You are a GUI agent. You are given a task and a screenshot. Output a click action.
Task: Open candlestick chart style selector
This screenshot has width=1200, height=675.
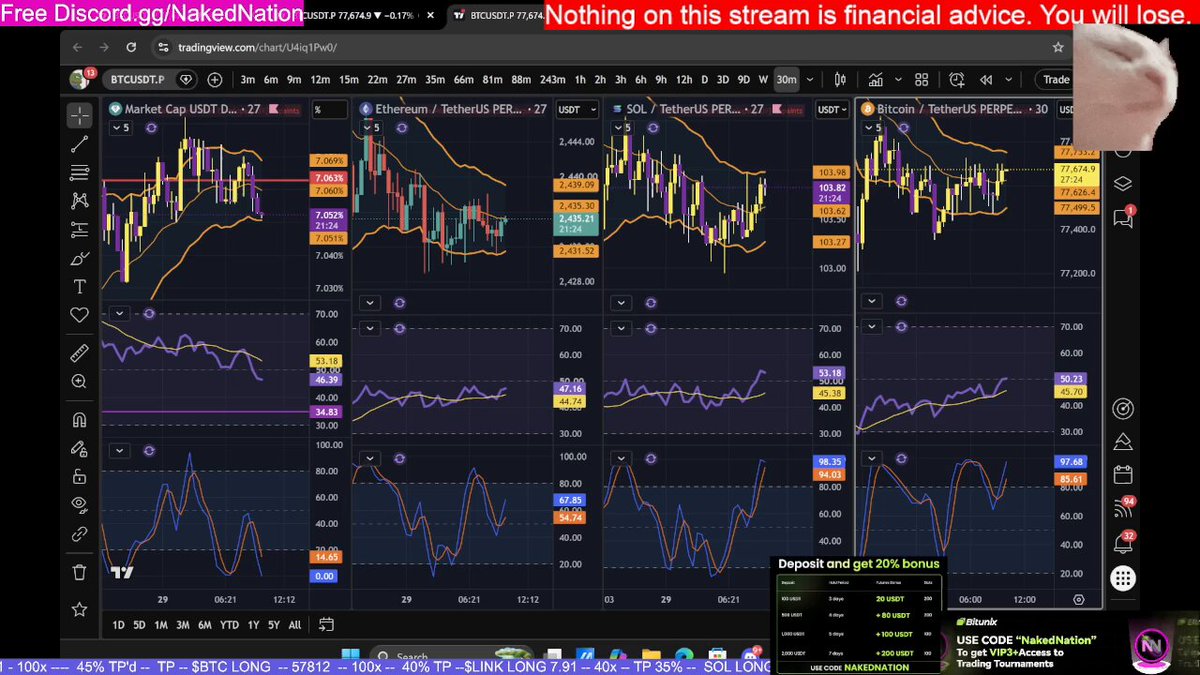click(x=840, y=80)
